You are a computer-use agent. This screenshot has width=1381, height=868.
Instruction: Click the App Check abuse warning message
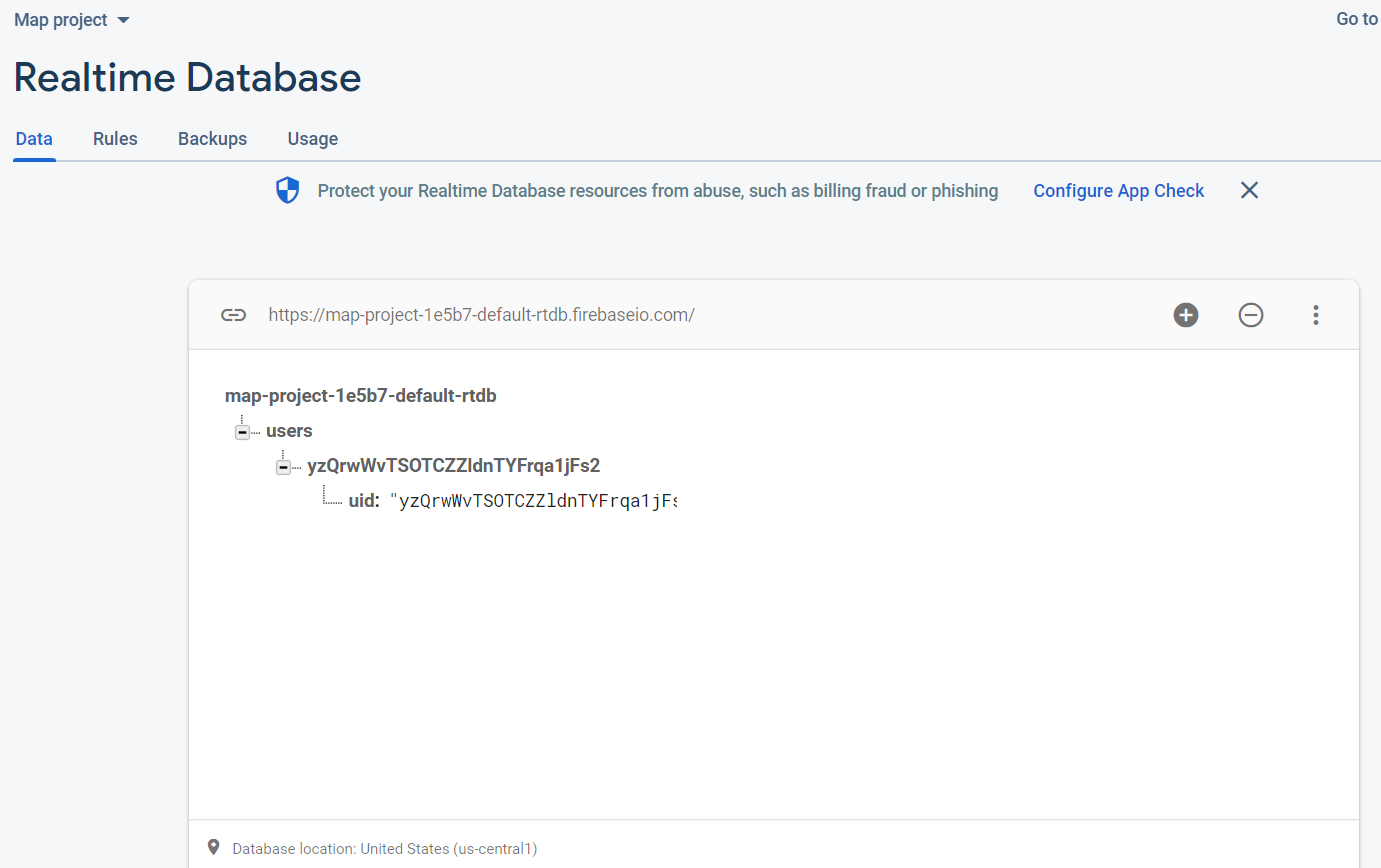click(x=658, y=191)
